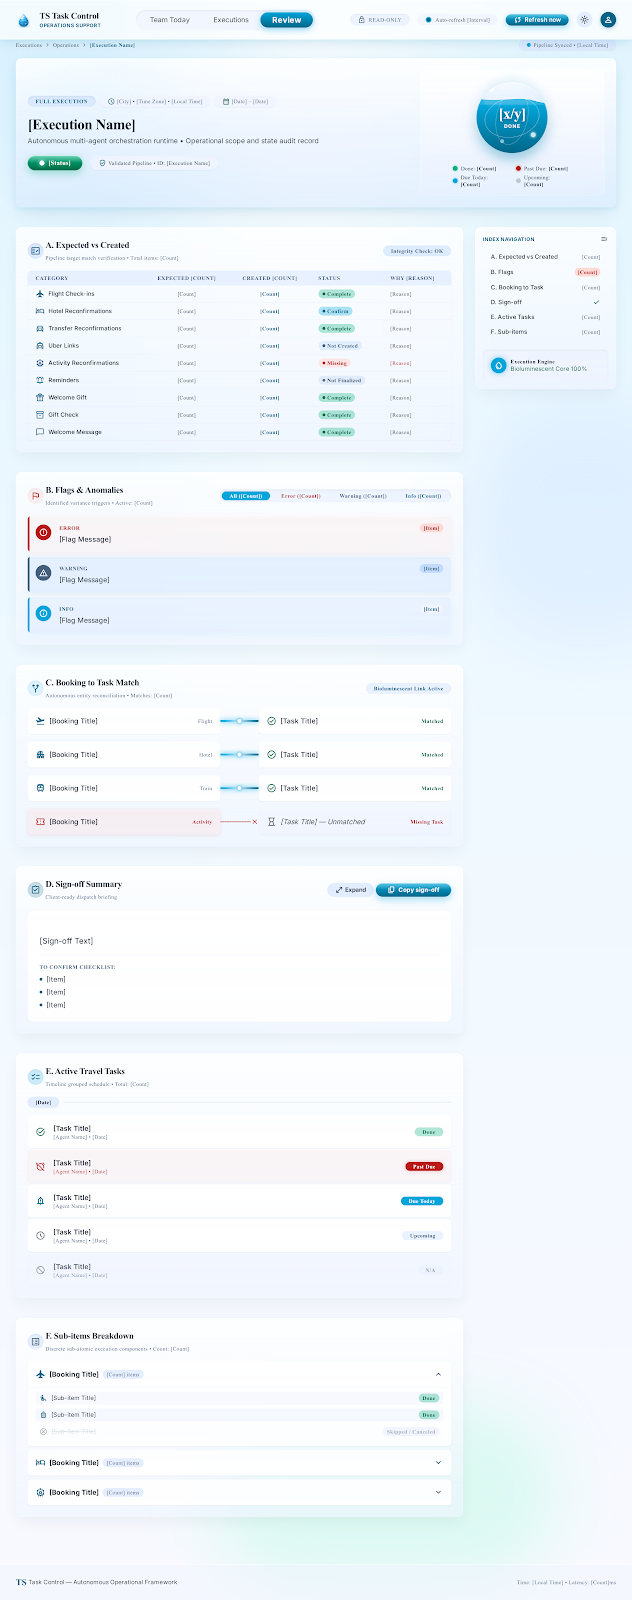The image size is (632, 1600).
Task: Expand the third gear Booking Title group
Action: 438,1492
